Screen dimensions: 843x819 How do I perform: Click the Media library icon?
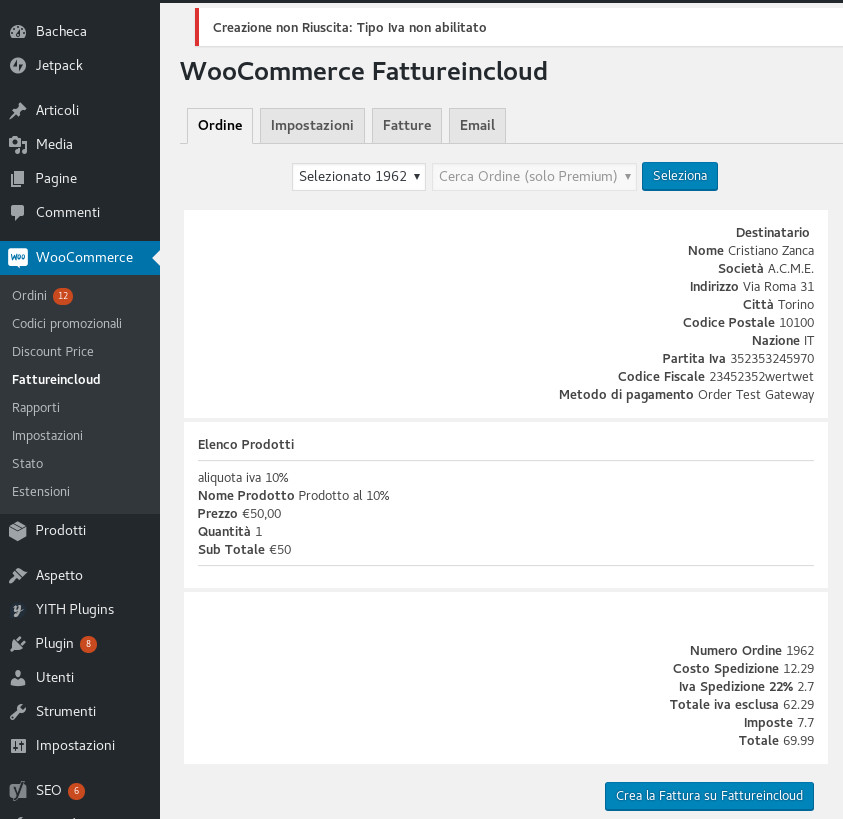point(18,145)
